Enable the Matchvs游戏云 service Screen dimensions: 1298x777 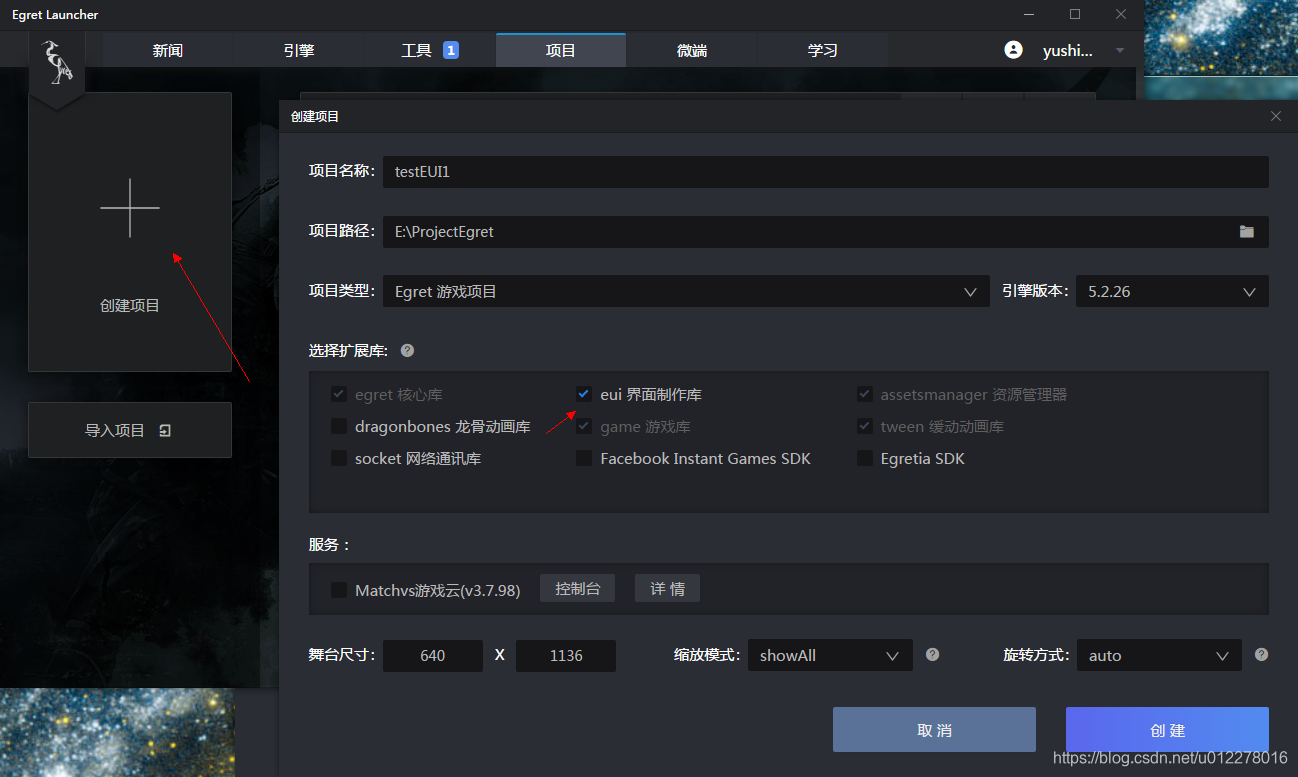pos(339,589)
